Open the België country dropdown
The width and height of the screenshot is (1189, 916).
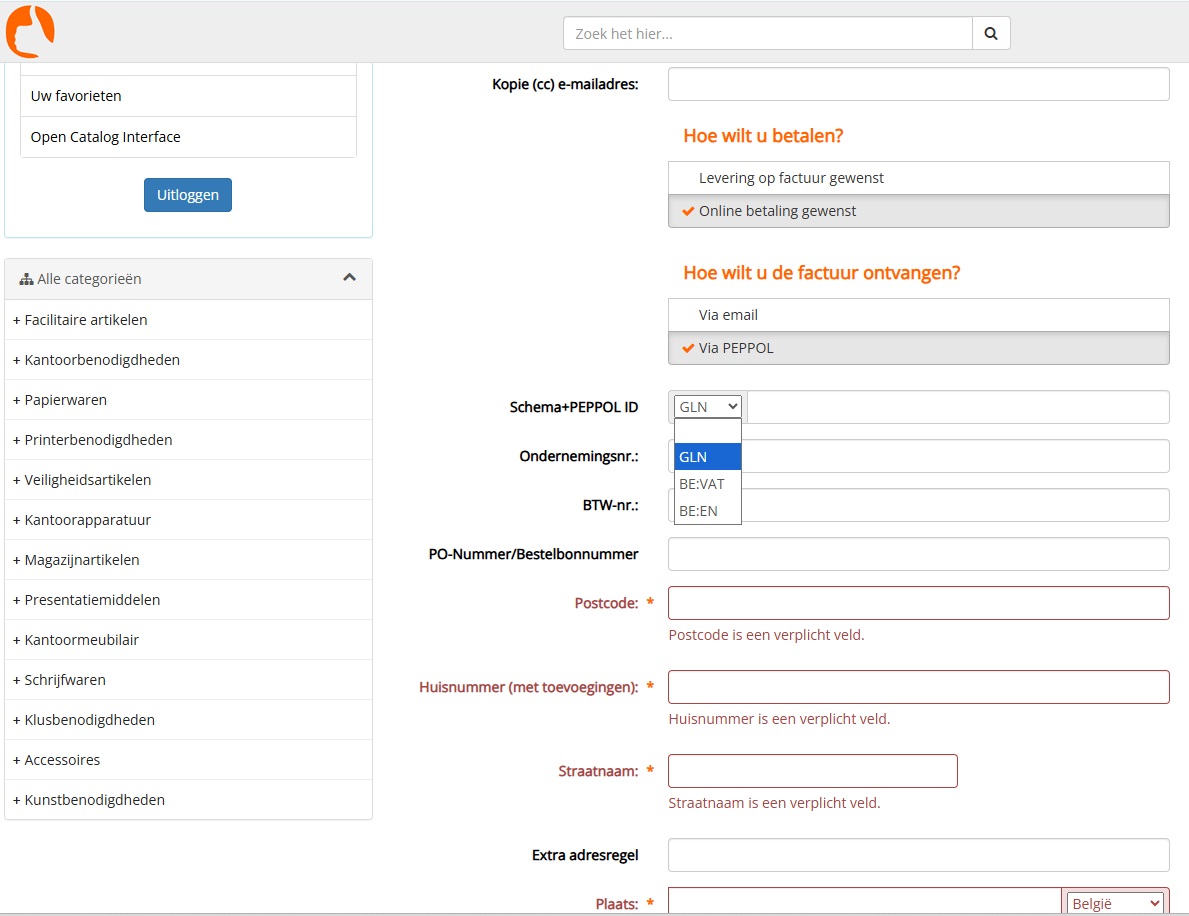click(x=1115, y=903)
